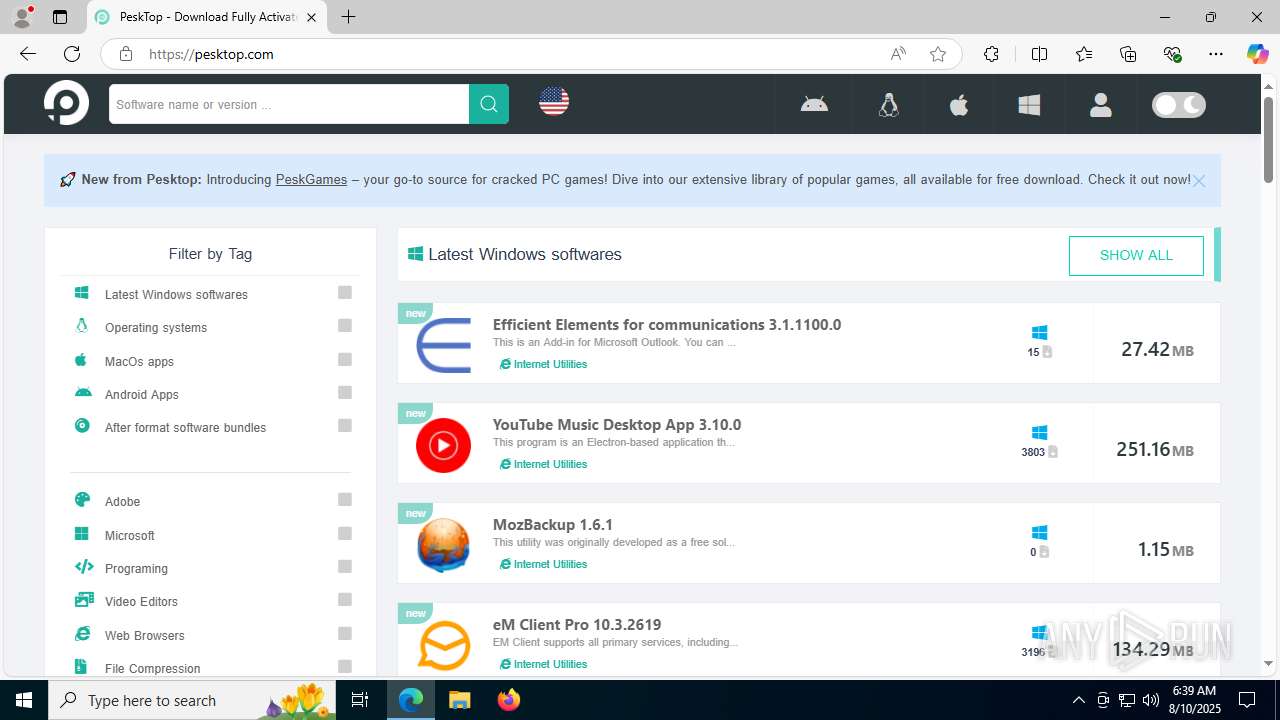The height and width of the screenshot is (720, 1280).
Task: Refresh the page
Action: pyautogui.click(x=72, y=54)
